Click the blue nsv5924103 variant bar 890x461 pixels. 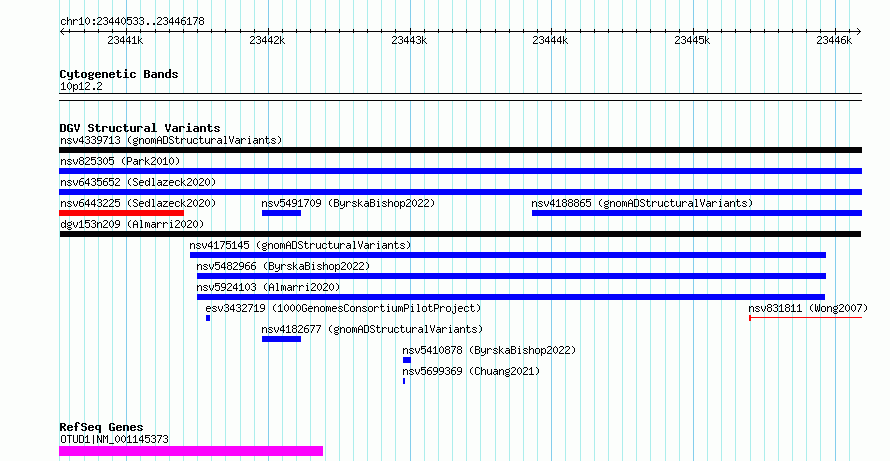[511, 297]
